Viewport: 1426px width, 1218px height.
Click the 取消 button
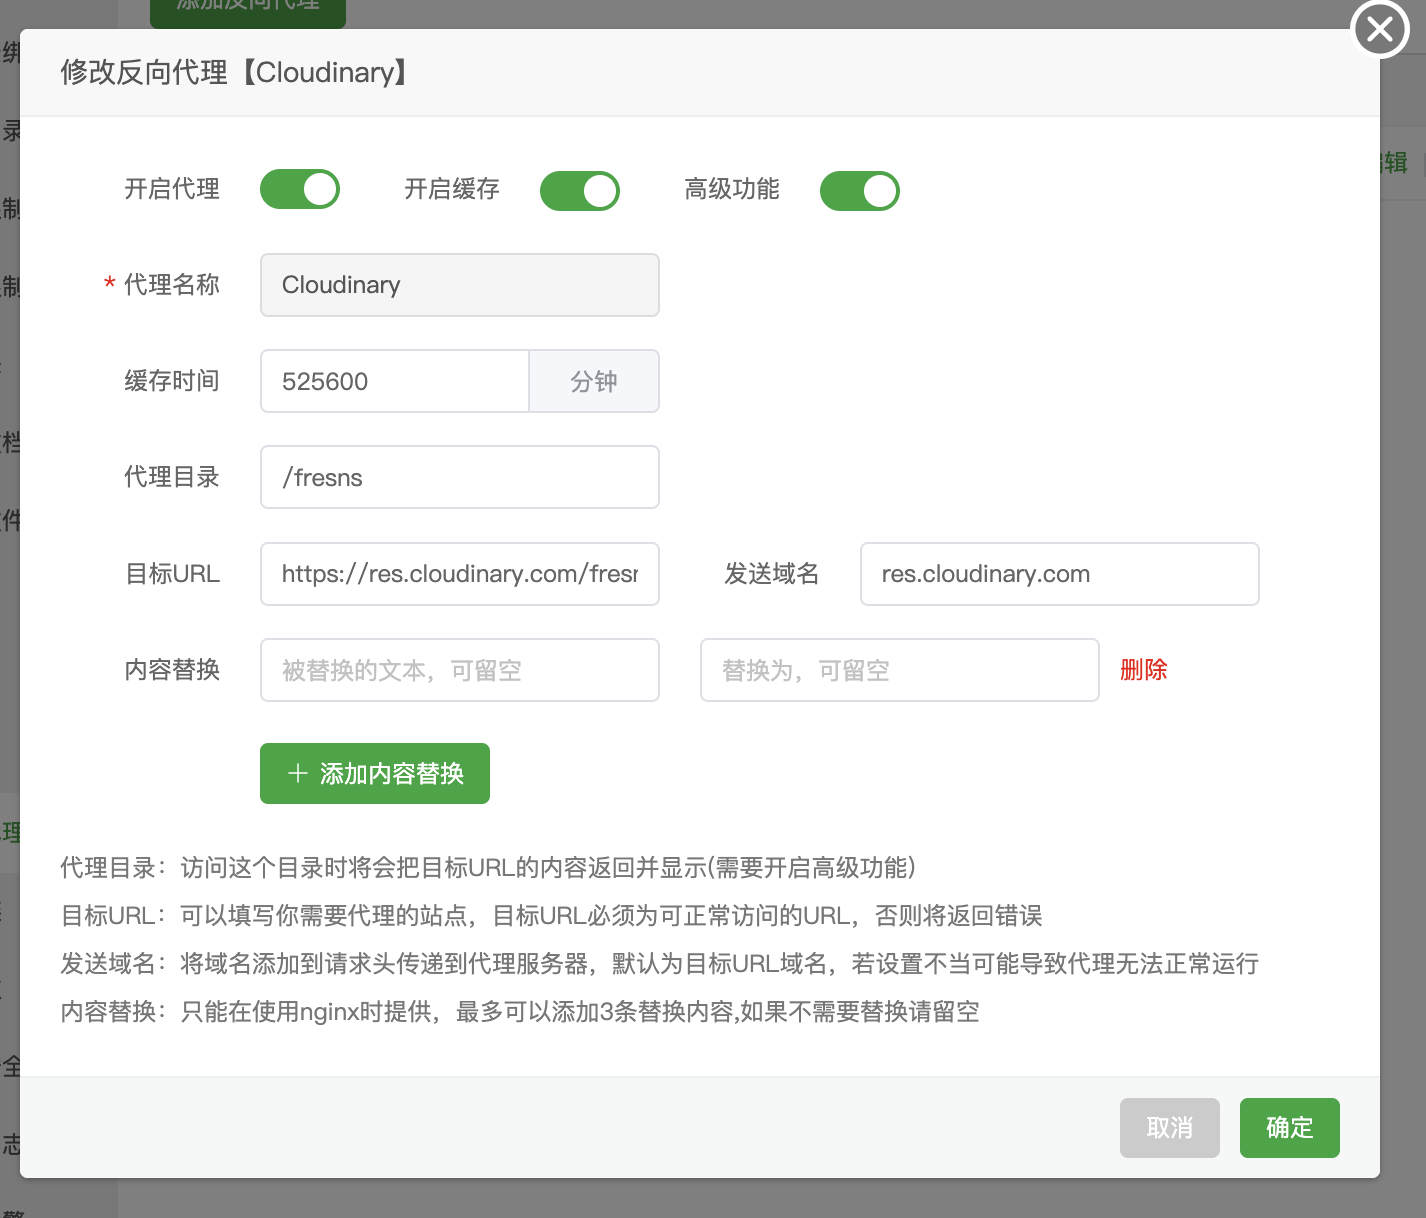pos(1170,1128)
